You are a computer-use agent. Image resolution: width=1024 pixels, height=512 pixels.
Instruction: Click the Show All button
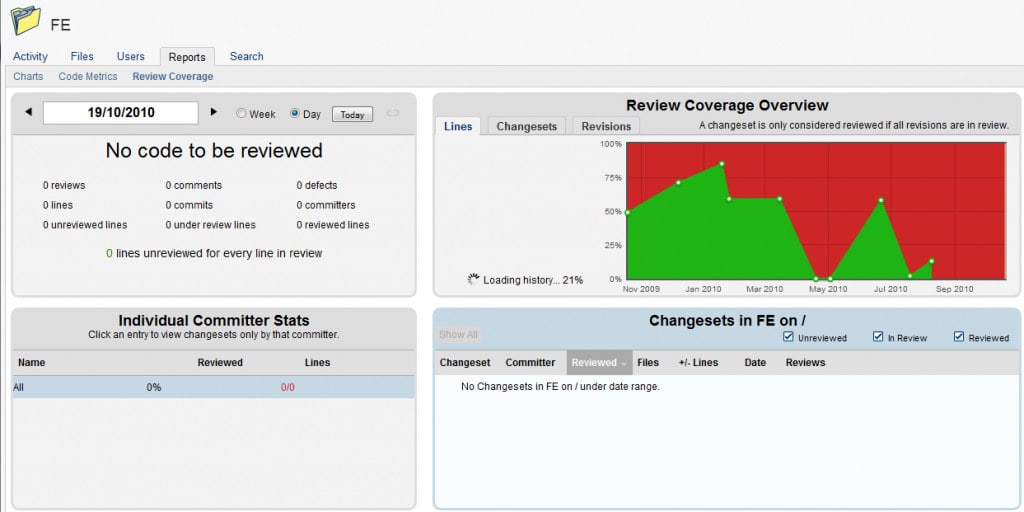pos(458,335)
